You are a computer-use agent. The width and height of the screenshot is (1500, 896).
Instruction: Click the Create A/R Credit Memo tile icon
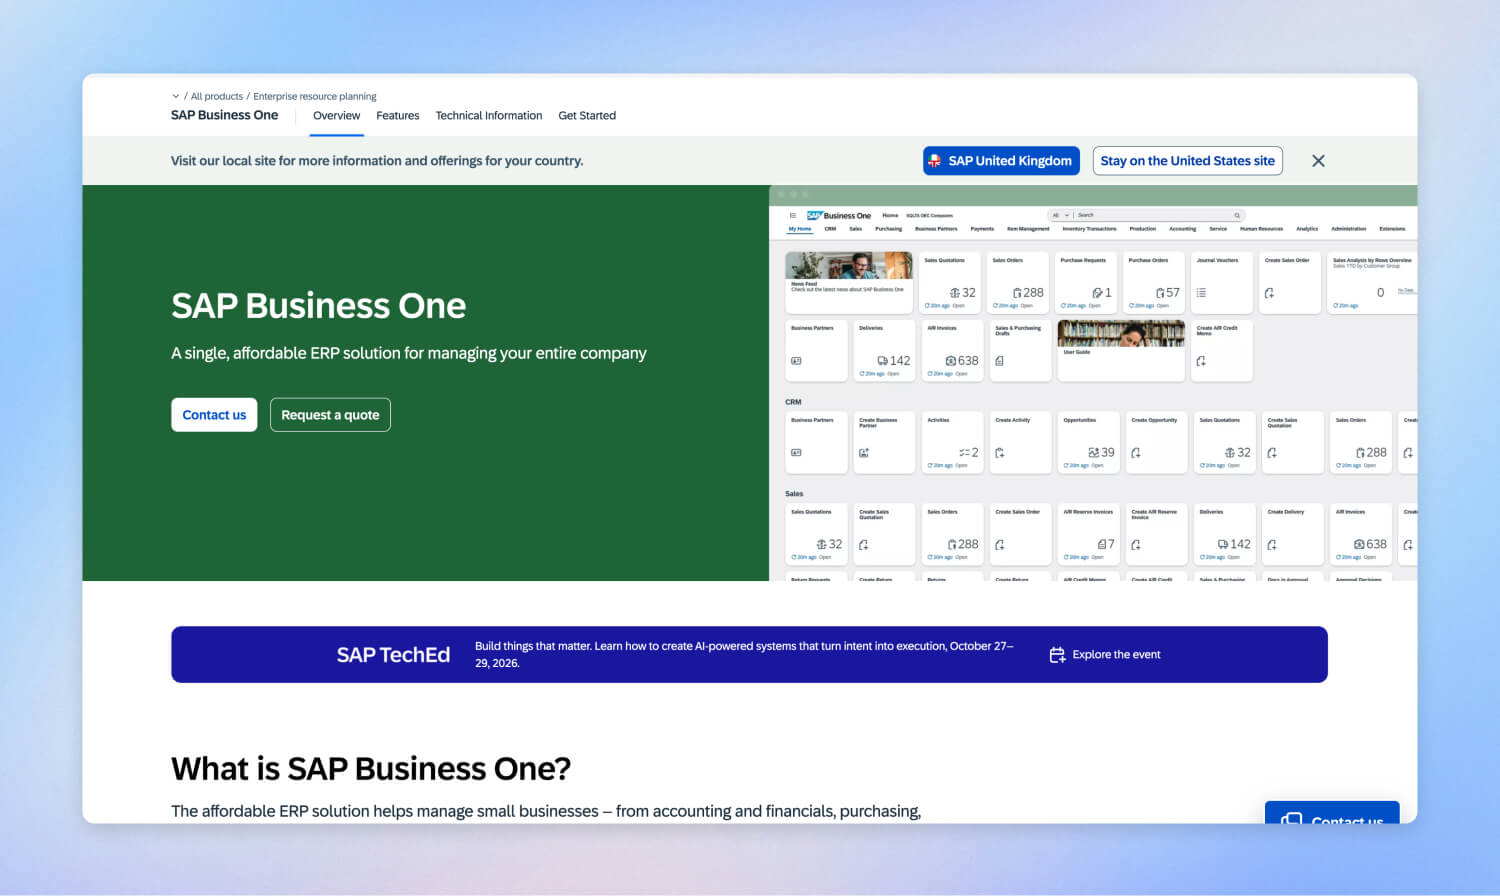click(1201, 361)
